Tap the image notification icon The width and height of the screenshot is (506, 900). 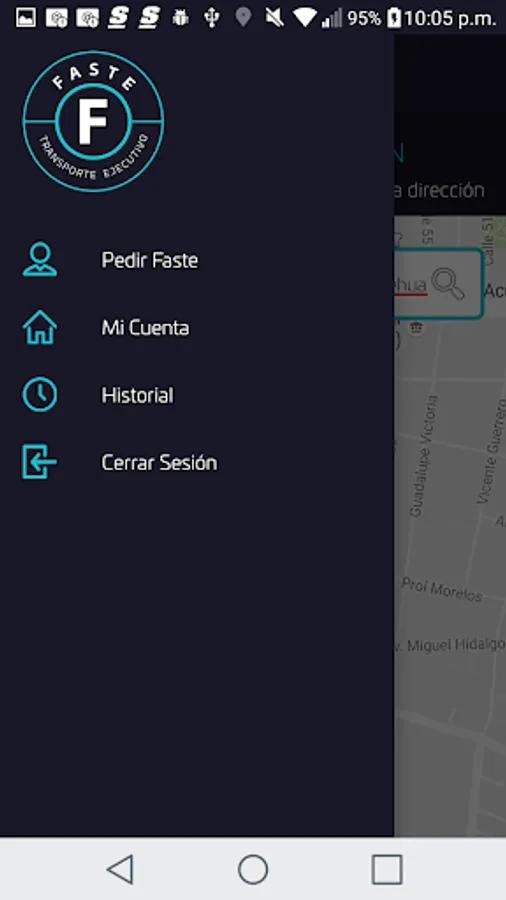point(26,18)
